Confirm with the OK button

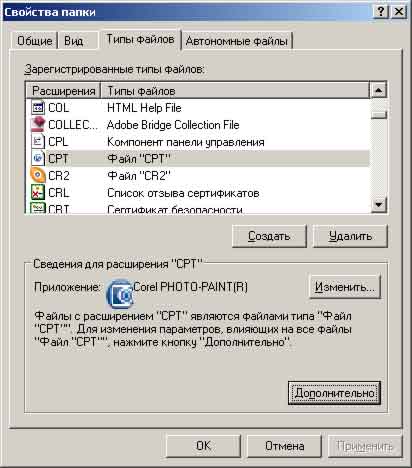tap(203, 446)
